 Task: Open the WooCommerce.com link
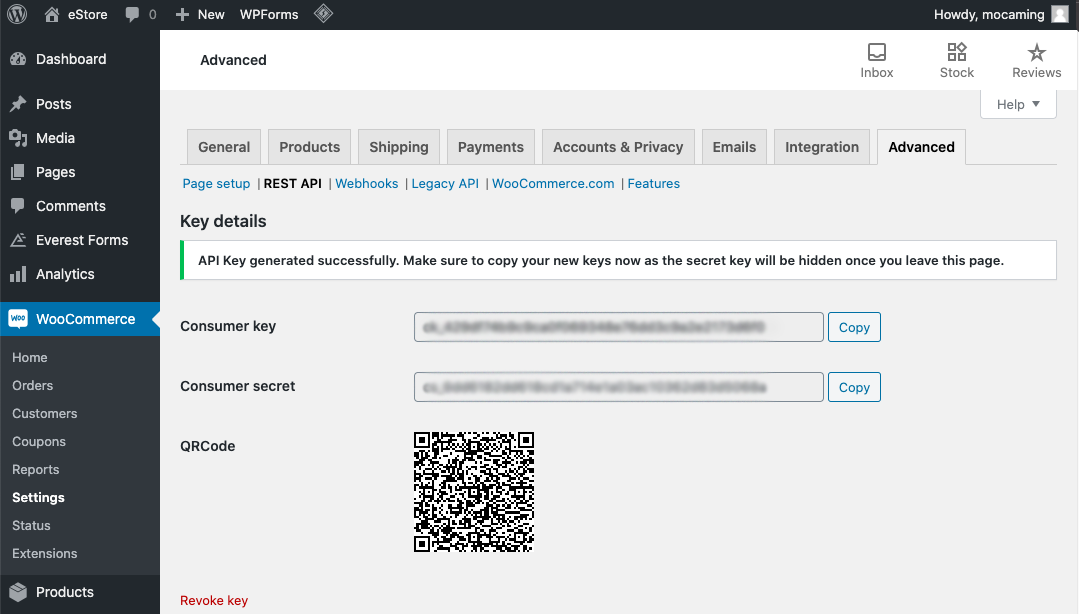553,184
